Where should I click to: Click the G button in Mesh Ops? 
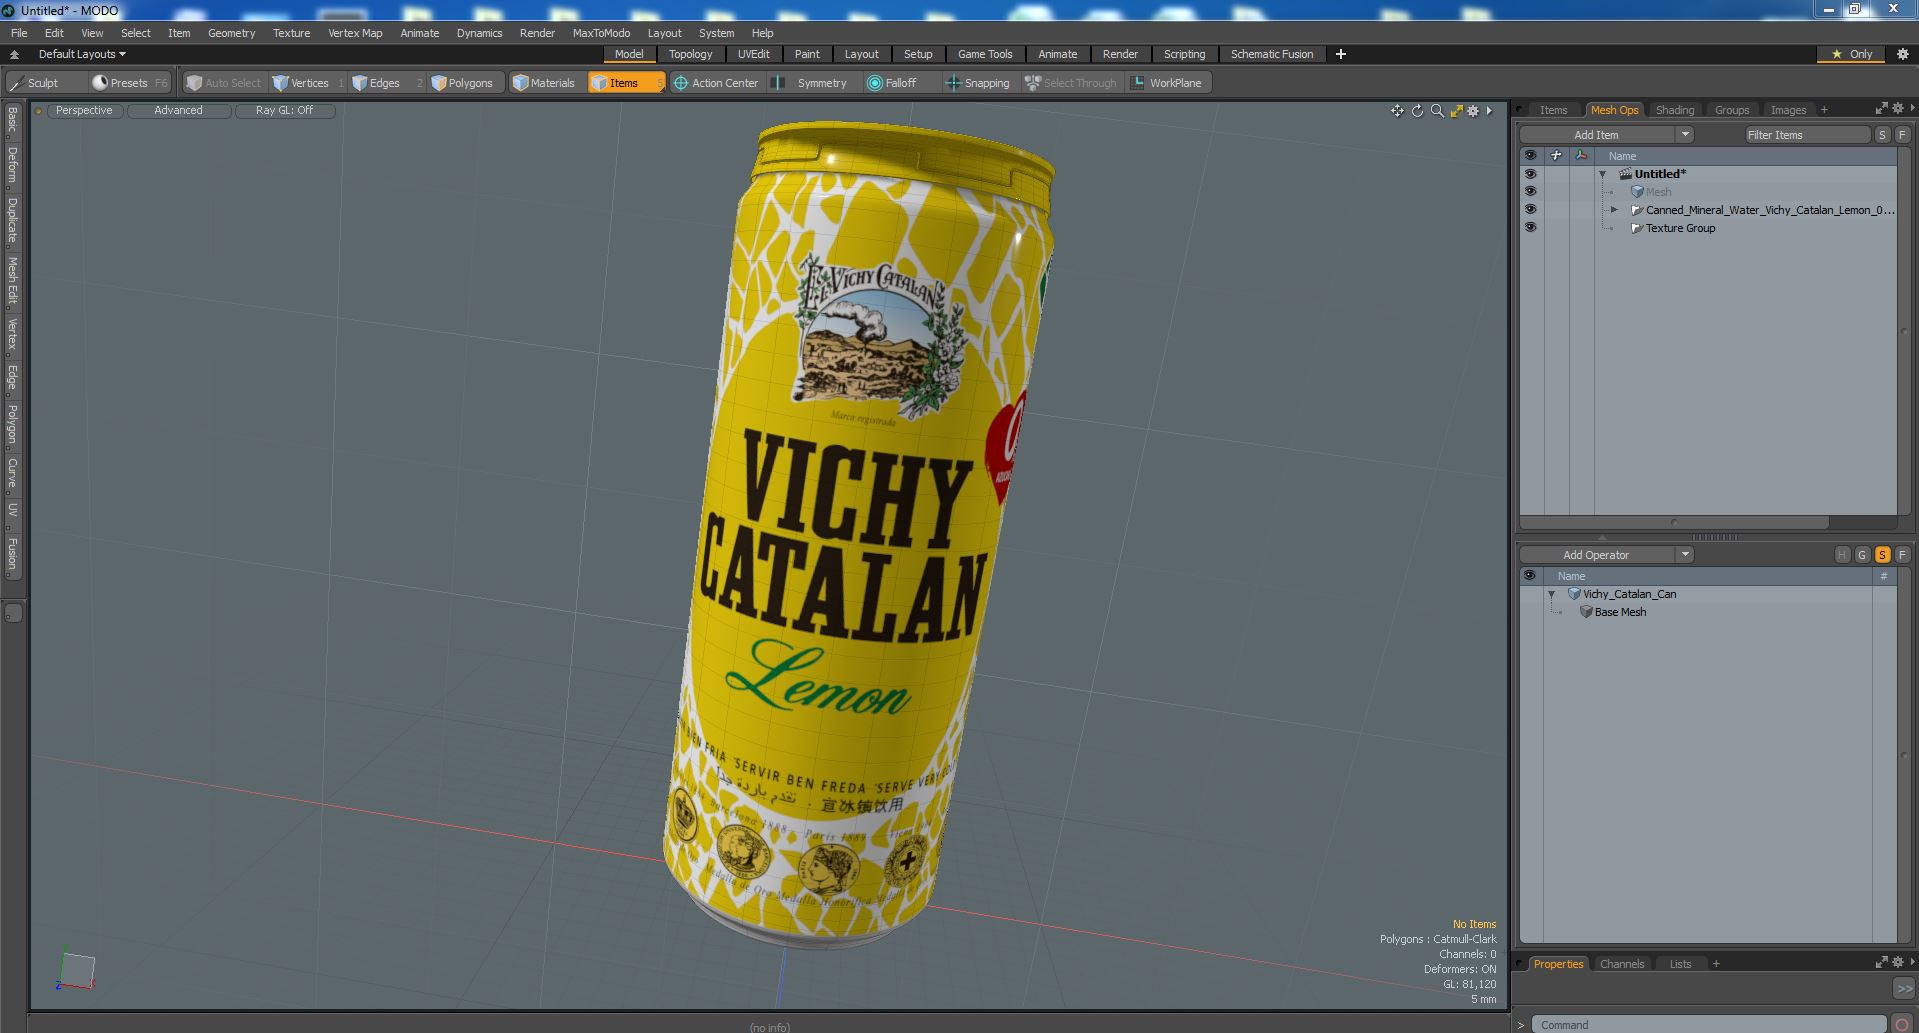click(1862, 555)
